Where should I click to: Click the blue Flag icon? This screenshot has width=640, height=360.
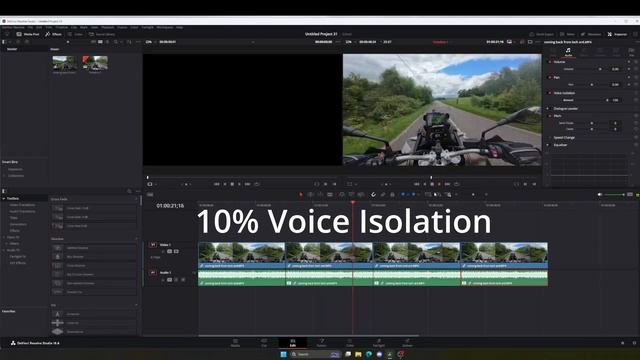(x=403, y=195)
